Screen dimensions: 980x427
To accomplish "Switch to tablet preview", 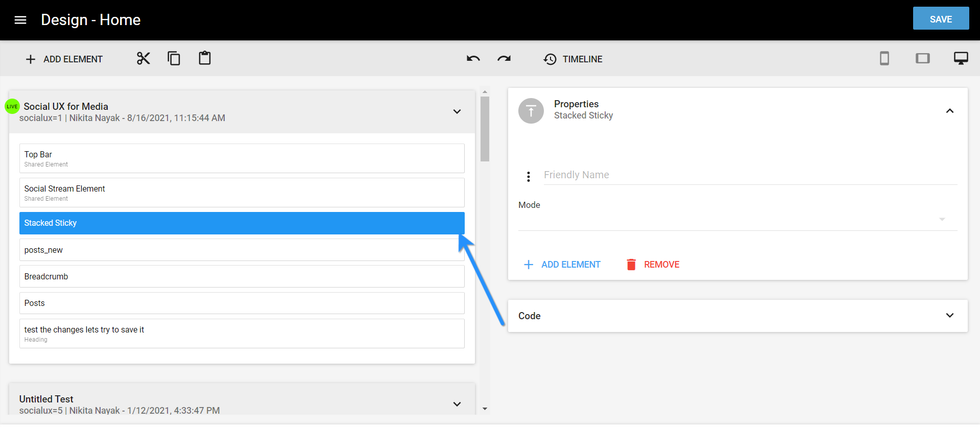I will point(922,59).
